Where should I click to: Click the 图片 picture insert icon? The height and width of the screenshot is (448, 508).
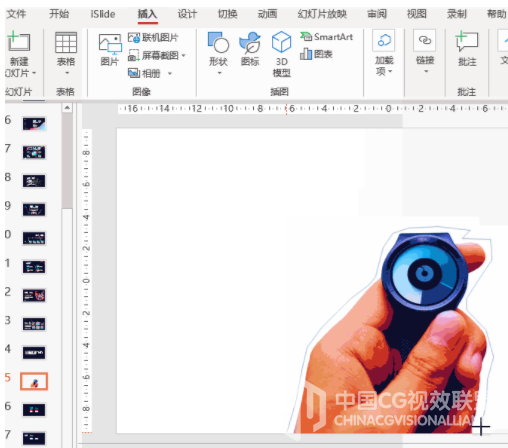pos(110,44)
